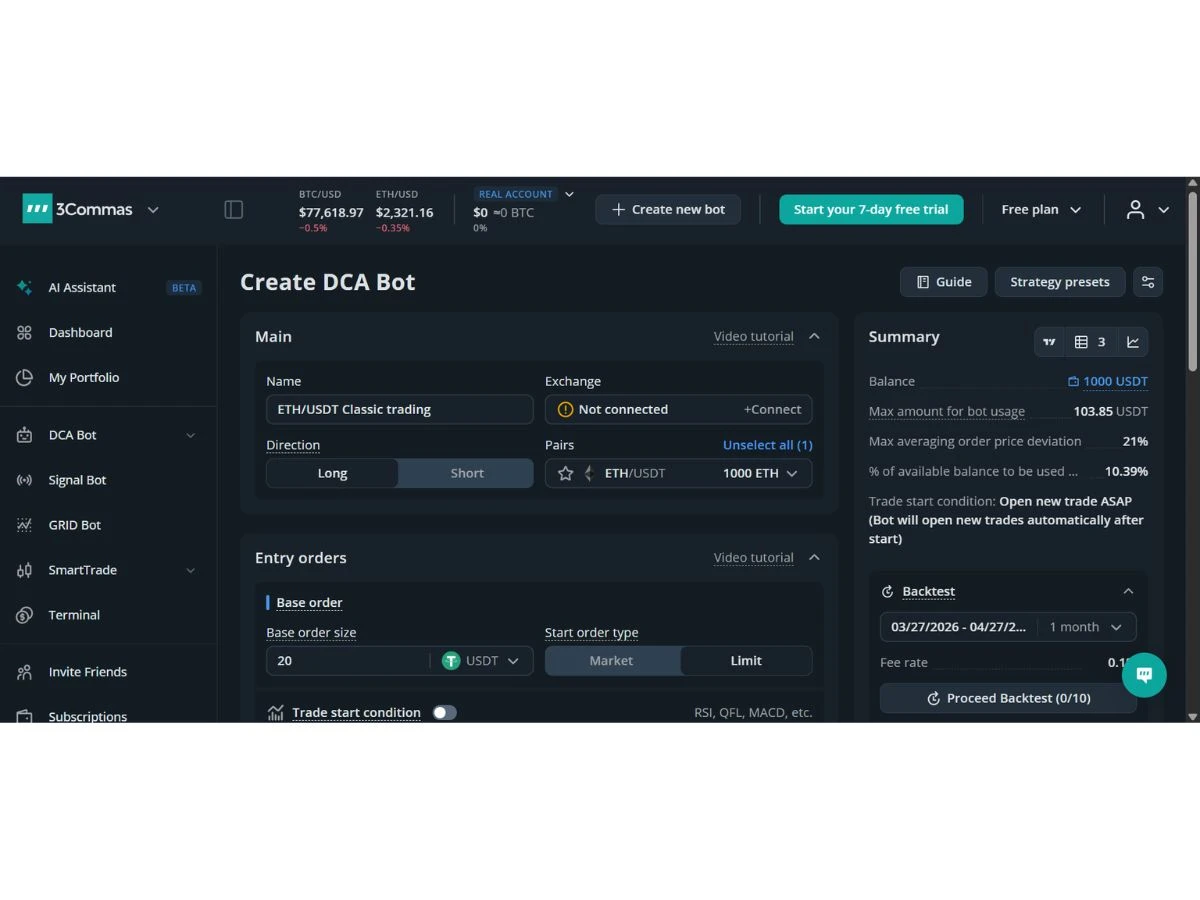The height and width of the screenshot is (900, 1200).
Task: Open the Guide button
Action: click(944, 282)
